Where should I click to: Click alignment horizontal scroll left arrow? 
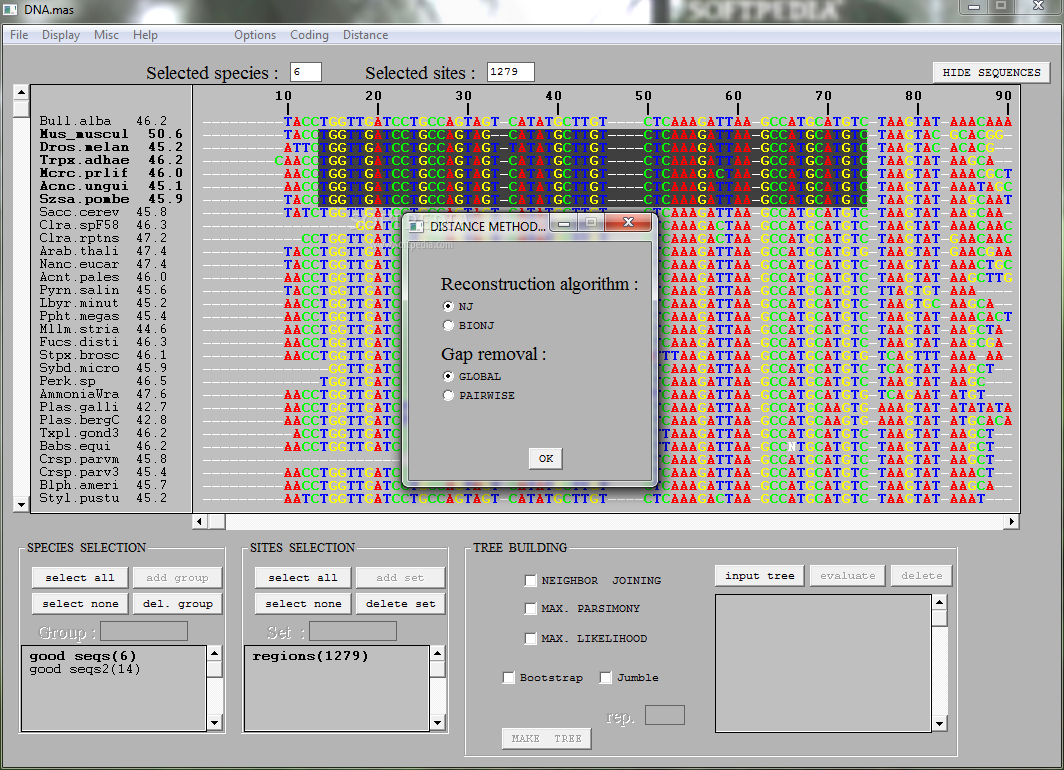[200, 521]
